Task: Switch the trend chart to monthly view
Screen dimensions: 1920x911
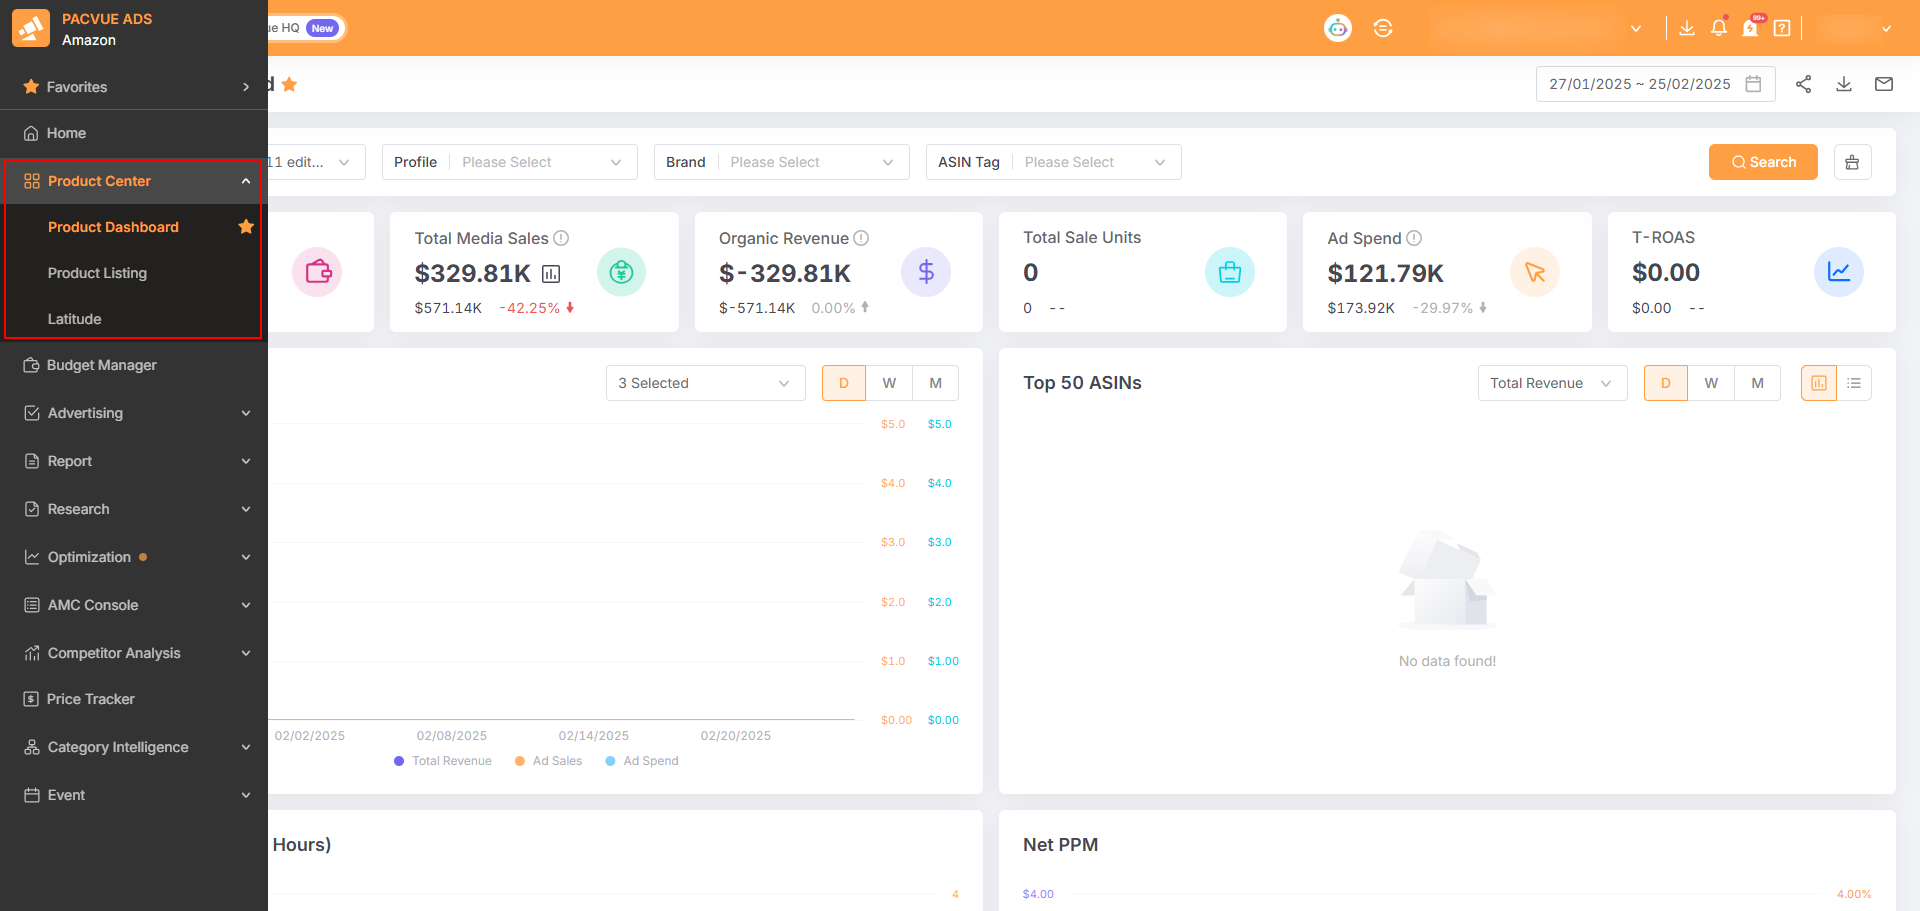Action: pos(935,382)
